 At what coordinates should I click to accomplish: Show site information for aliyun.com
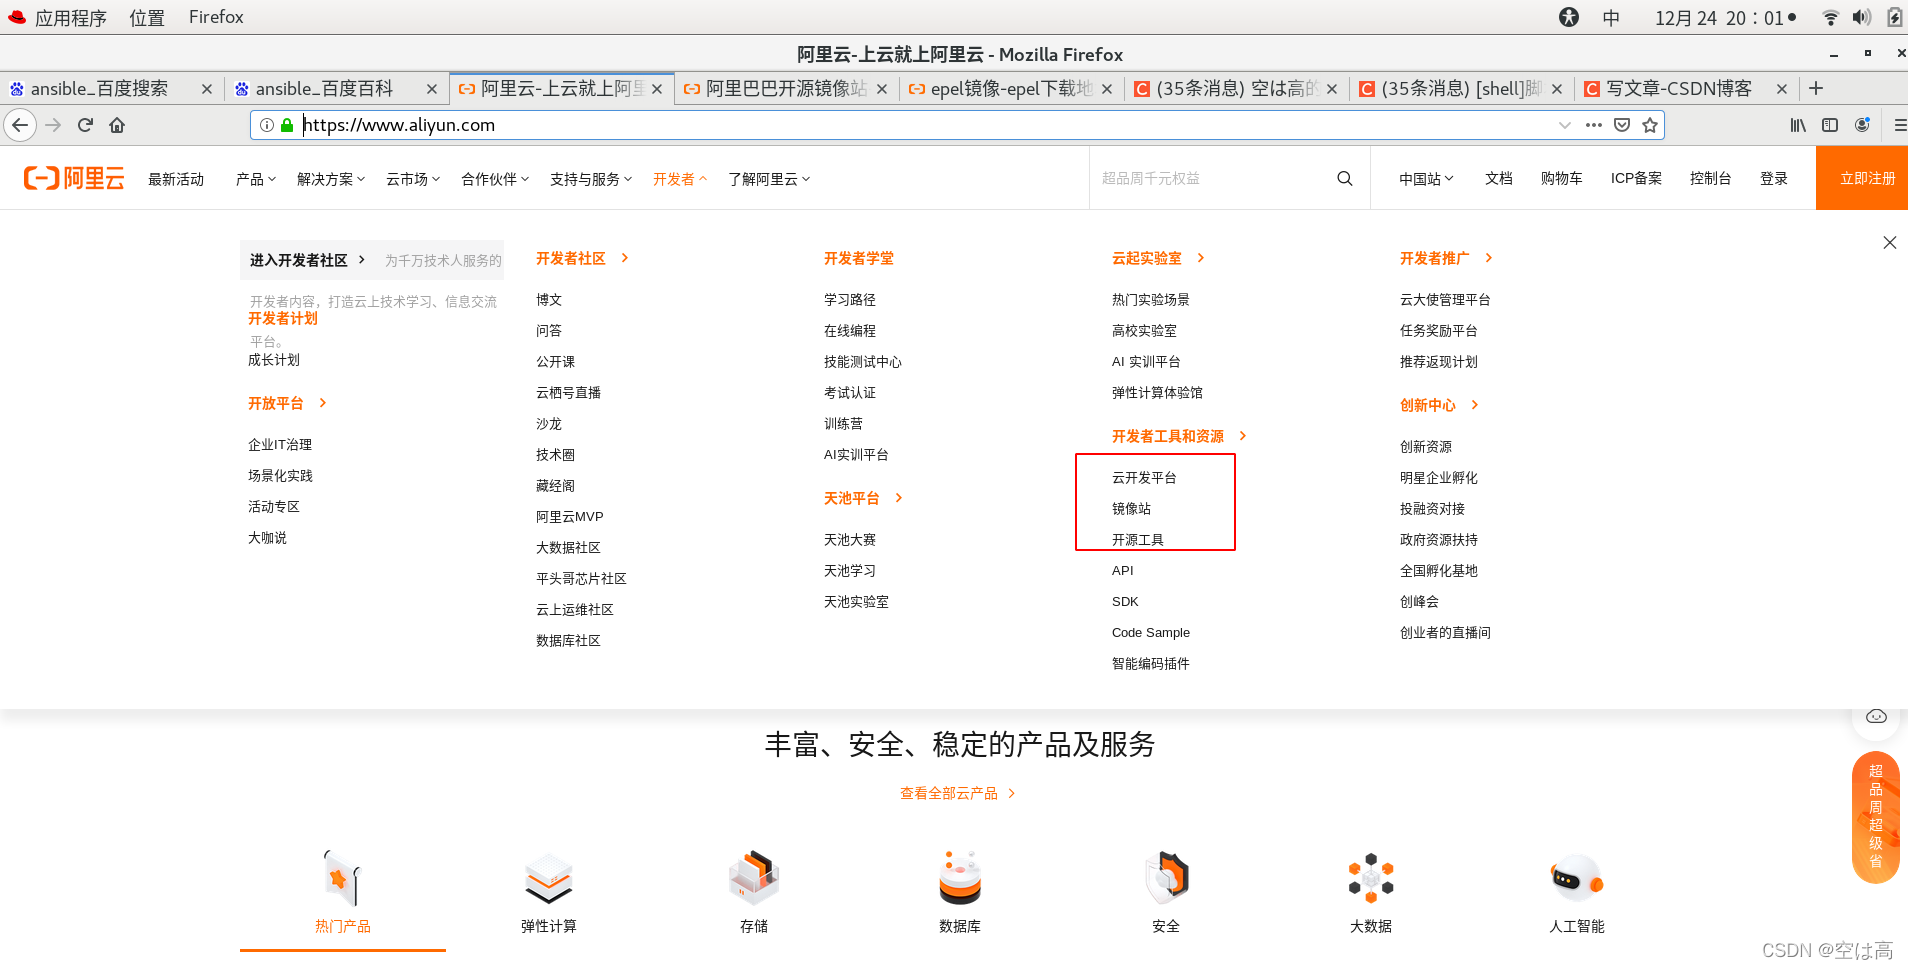(267, 125)
